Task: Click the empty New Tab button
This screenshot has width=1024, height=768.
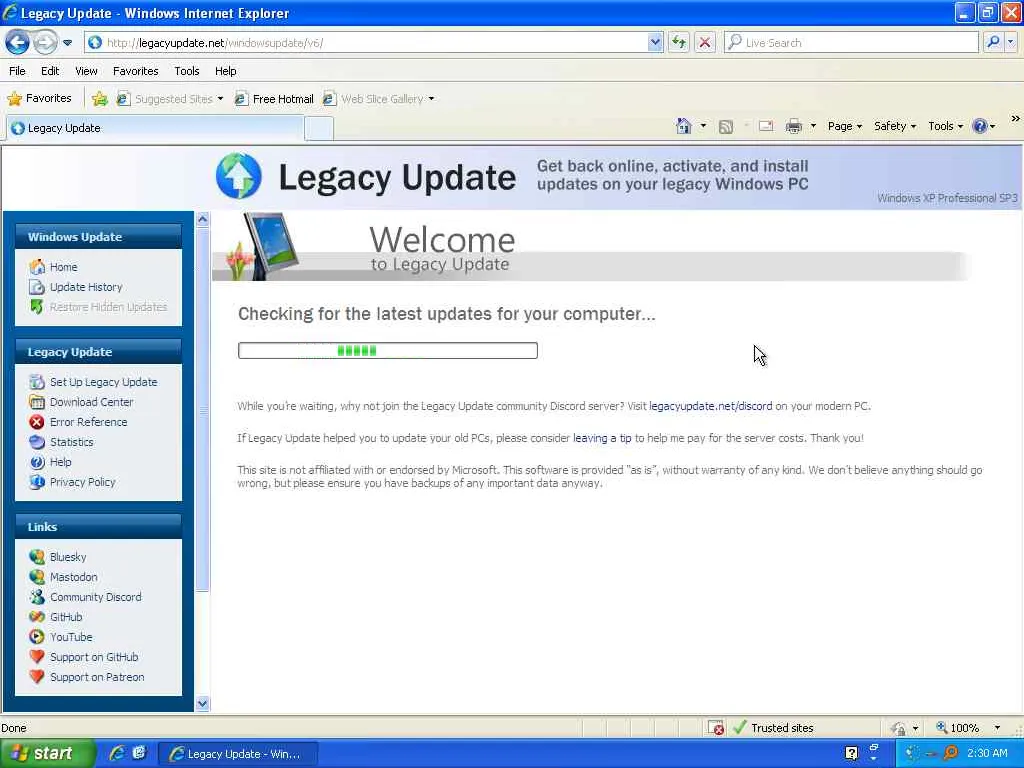Action: [x=319, y=128]
